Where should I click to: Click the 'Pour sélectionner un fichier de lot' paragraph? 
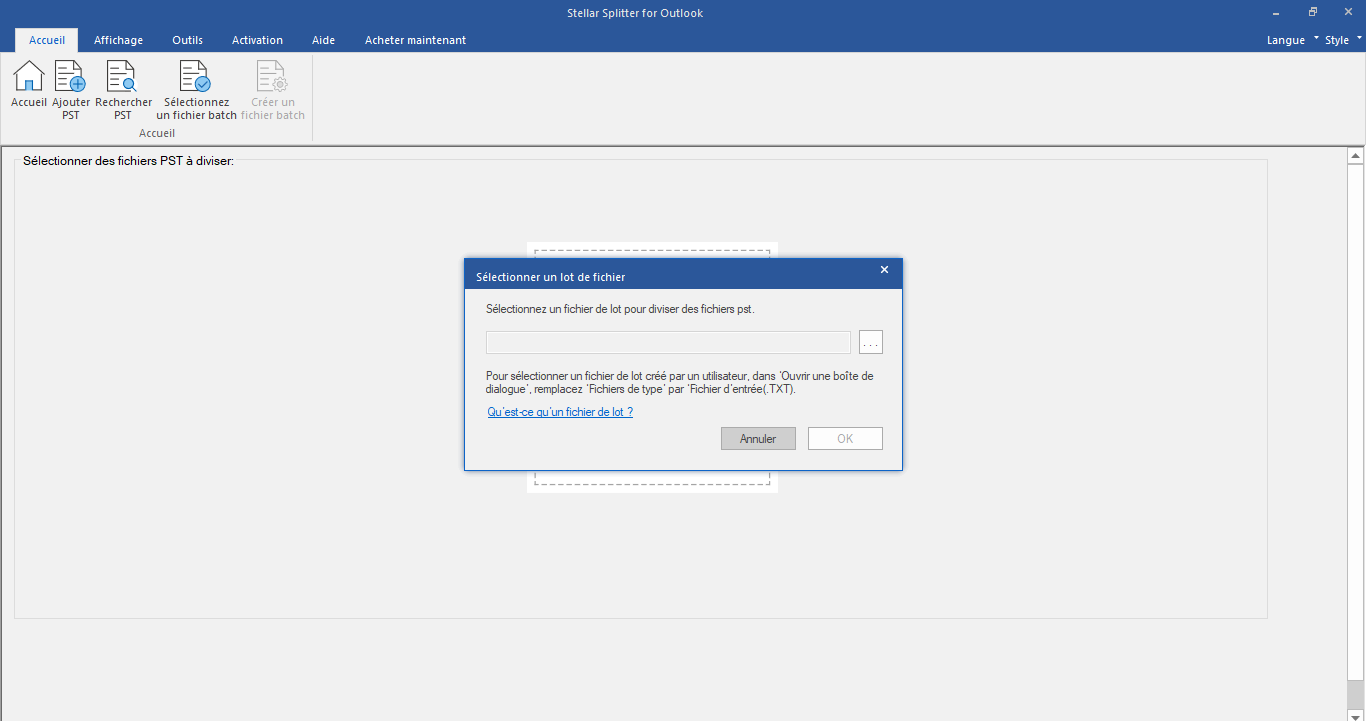[680, 383]
